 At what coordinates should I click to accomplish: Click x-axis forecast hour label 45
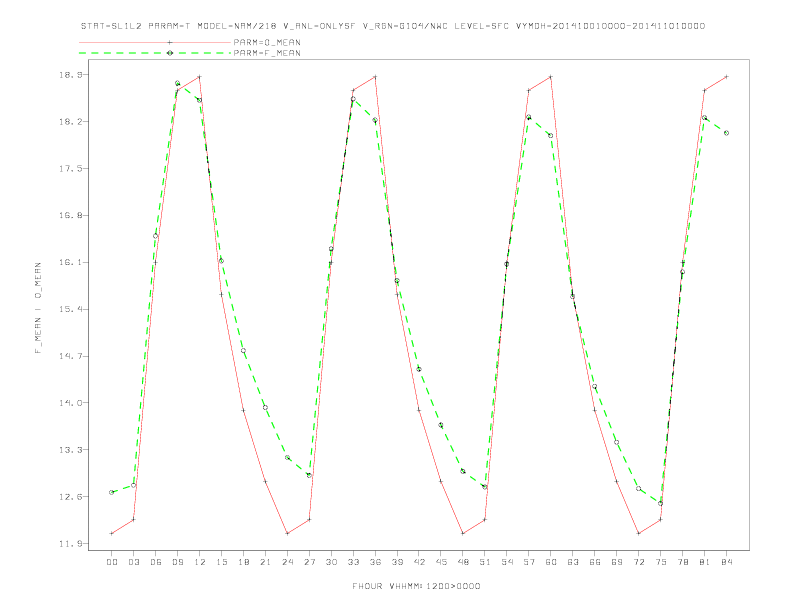click(x=441, y=562)
